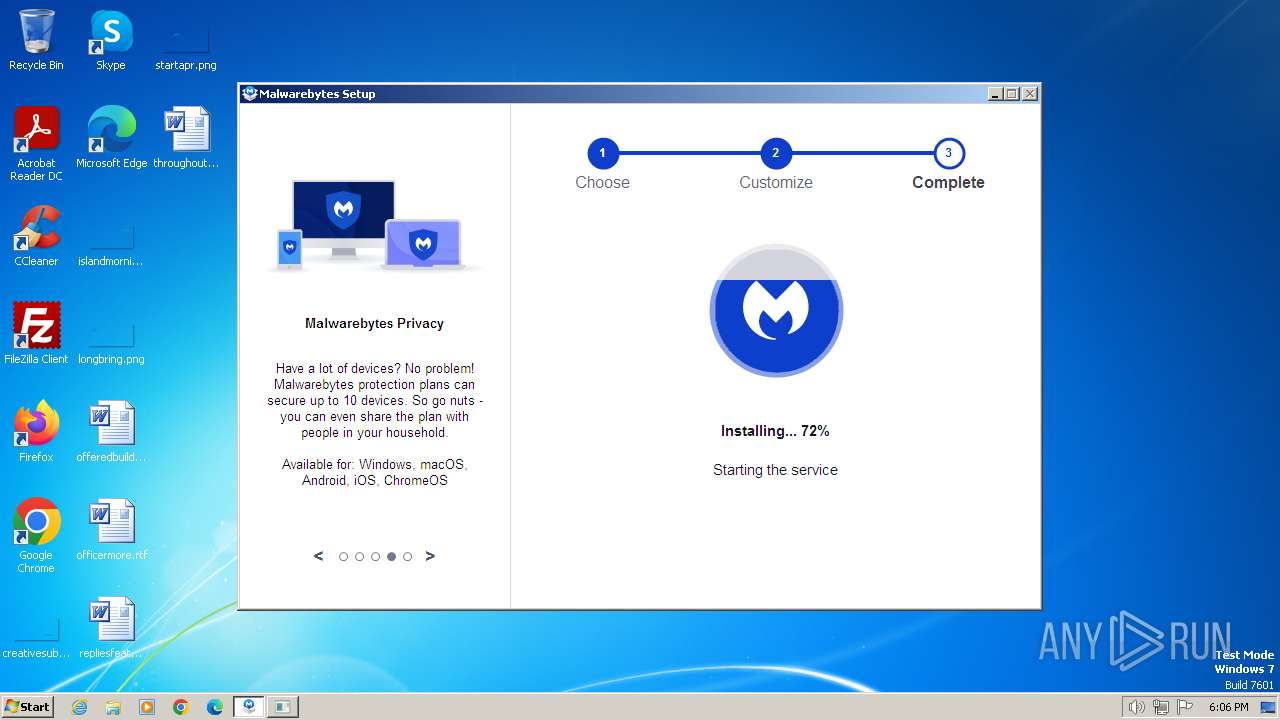Click the Malwarebytes logo in title bar
Viewport: 1280px width, 720px height.
point(250,94)
